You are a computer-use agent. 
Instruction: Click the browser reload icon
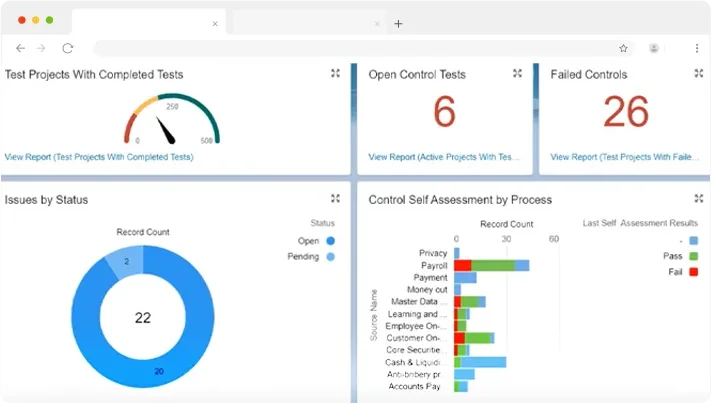coord(68,48)
